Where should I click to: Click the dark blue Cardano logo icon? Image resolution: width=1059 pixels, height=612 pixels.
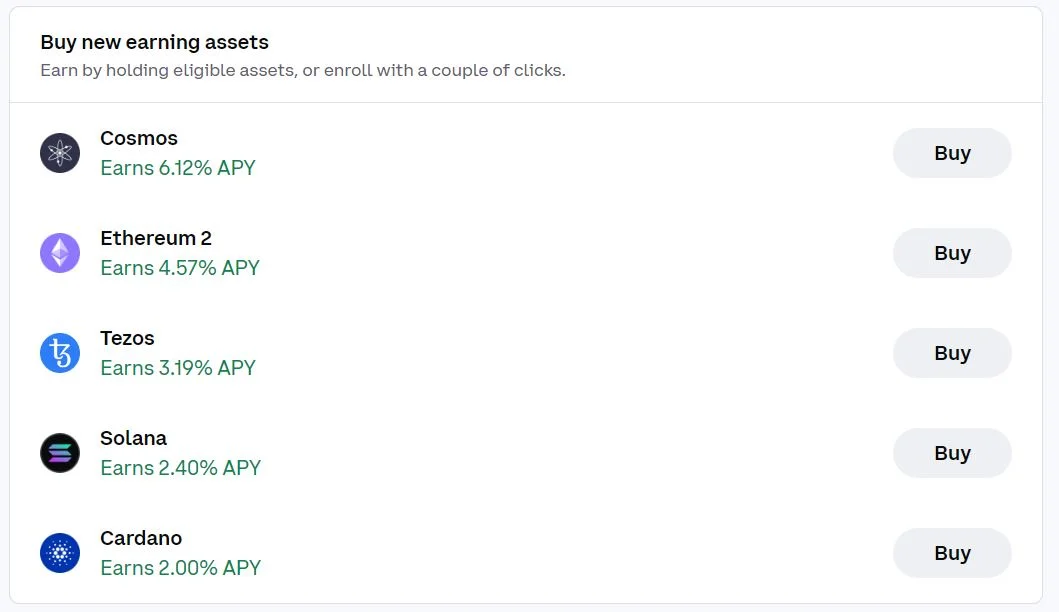pyautogui.click(x=60, y=553)
